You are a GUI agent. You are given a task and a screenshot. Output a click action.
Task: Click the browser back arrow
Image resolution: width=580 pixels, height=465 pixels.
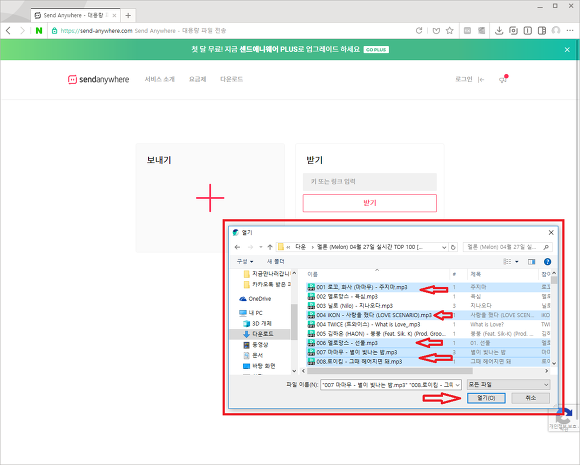[9, 31]
